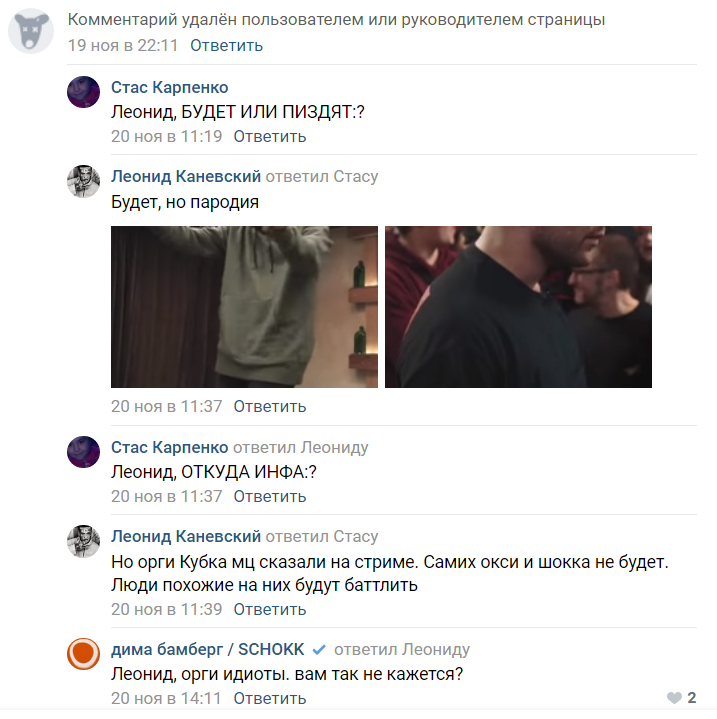Screen dimensions: 717x719
Task: Open Леонид Каневский's avatar on 'Будет, но пародия'
Action: coord(83,181)
